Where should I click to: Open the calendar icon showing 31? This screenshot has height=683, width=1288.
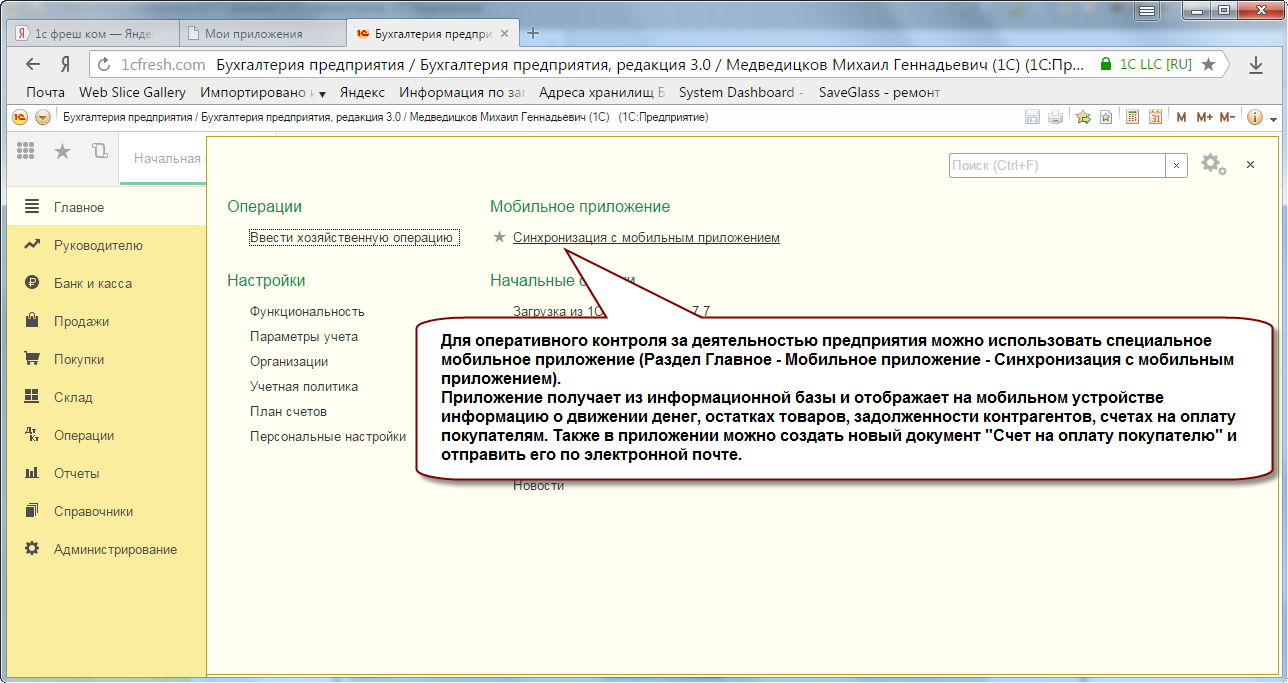(1155, 117)
